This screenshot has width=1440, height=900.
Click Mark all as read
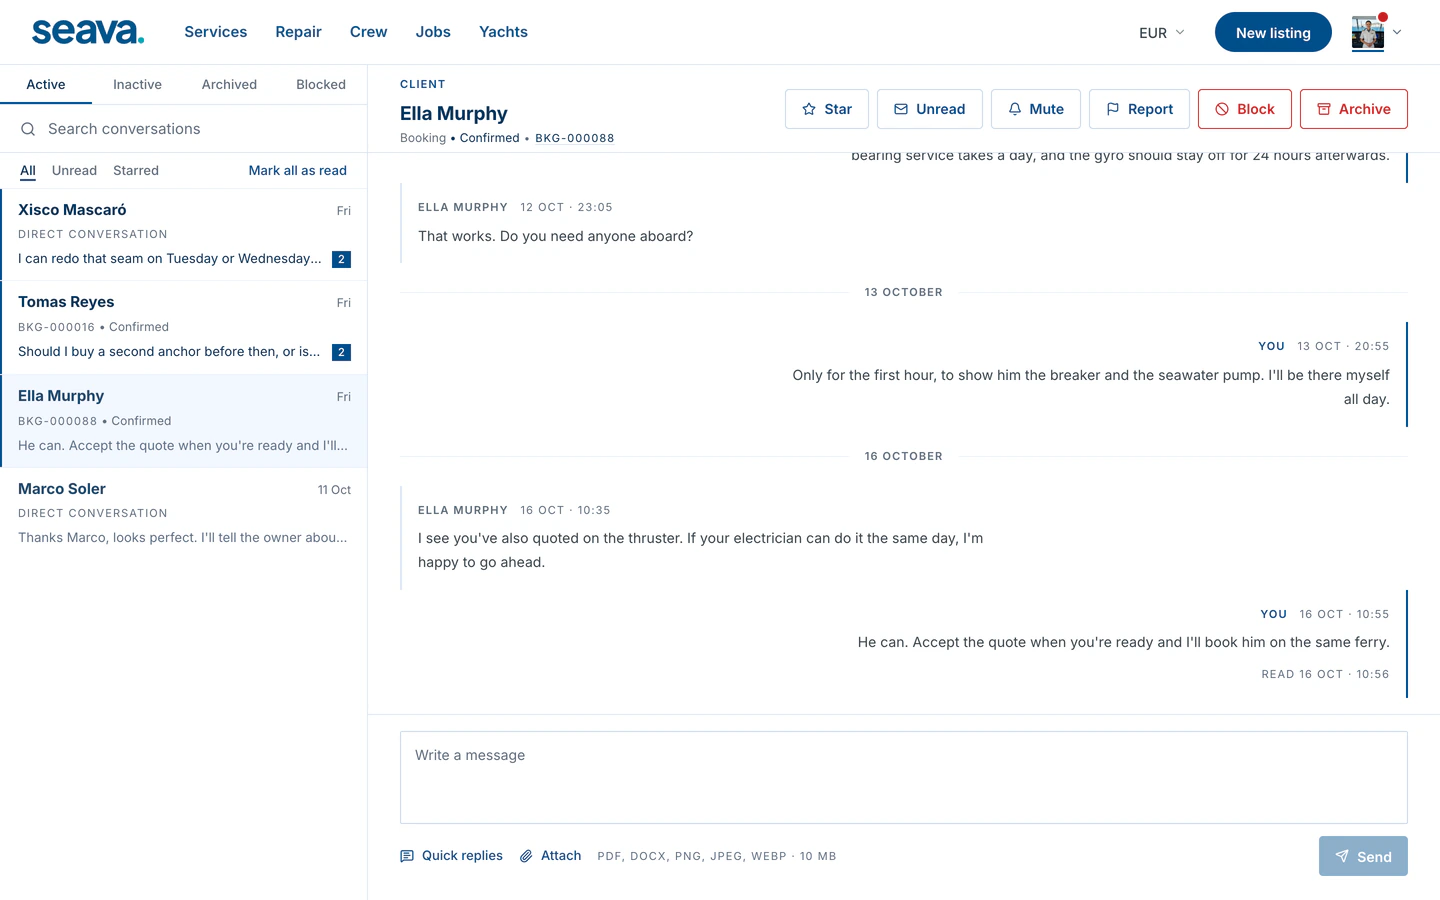click(x=298, y=171)
